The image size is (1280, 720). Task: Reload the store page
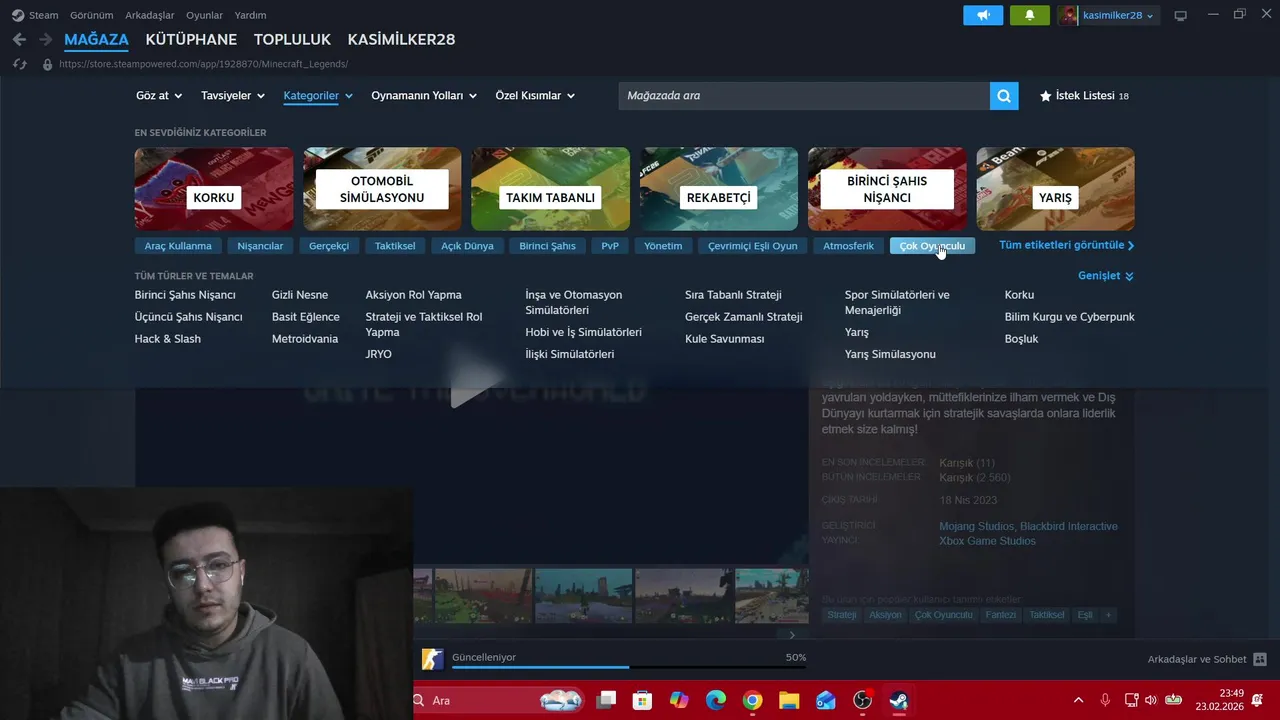click(19, 64)
